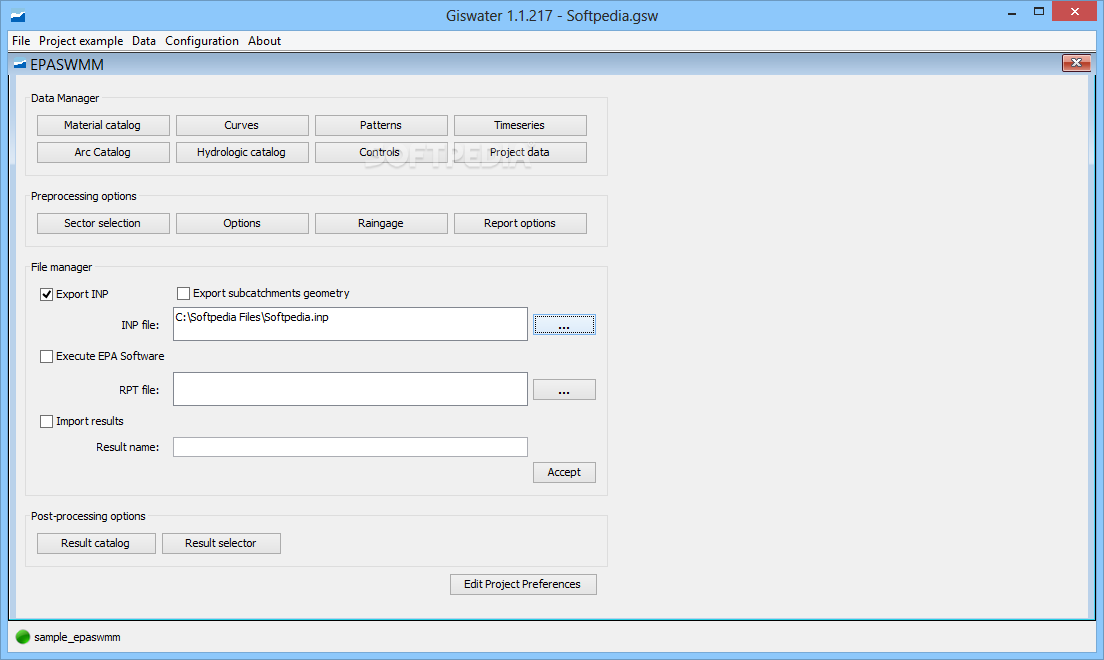Viewport: 1104px width, 660px height.
Task: Click the sample_epaswmm status text
Action: (x=77, y=637)
